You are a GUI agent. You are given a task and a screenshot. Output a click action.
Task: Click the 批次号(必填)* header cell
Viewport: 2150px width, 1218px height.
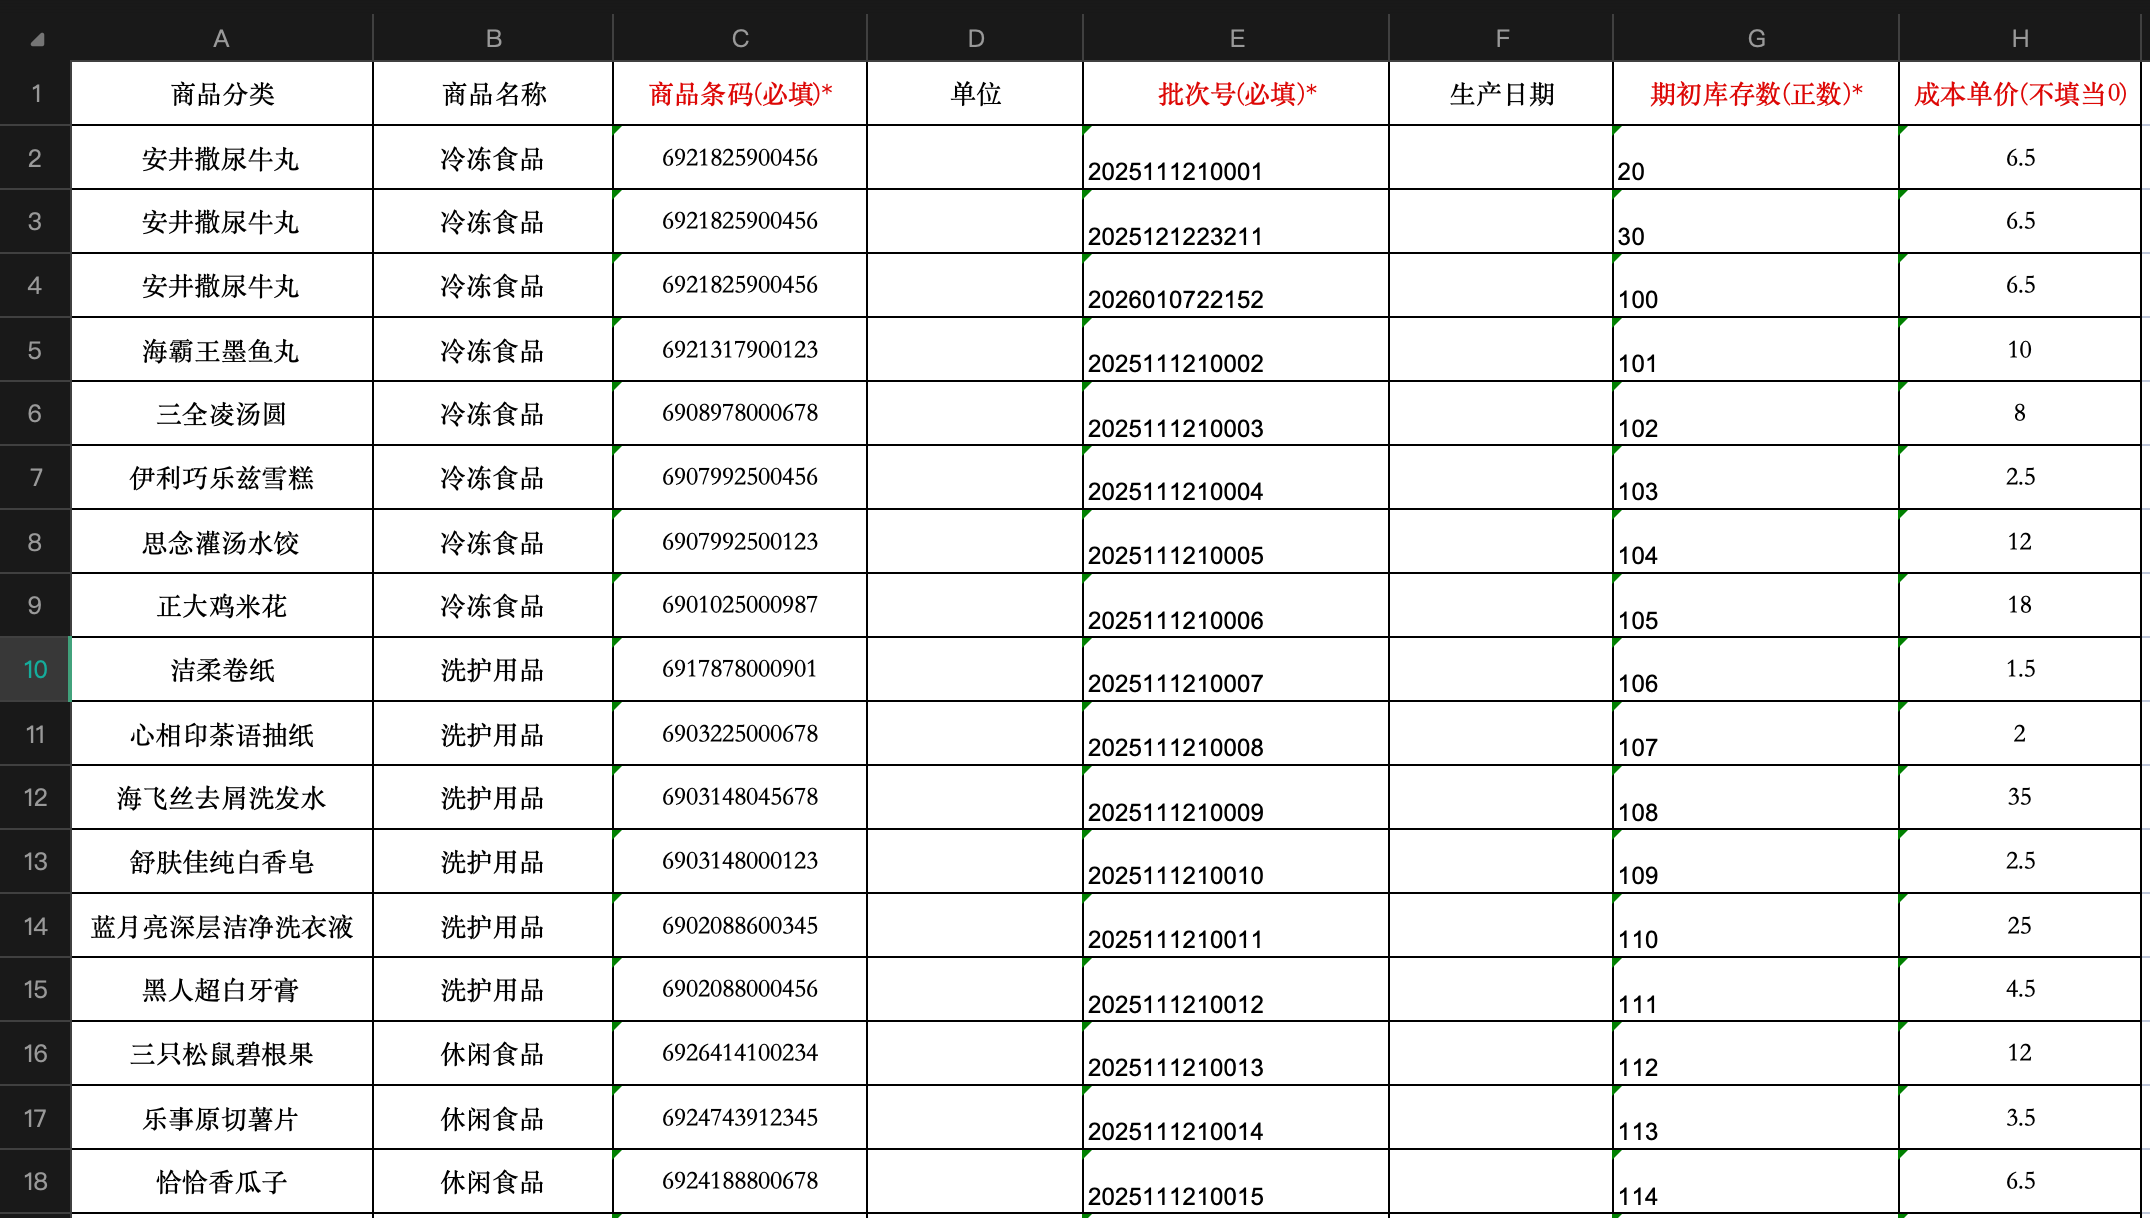pyautogui.click(x=1236, y=94)
